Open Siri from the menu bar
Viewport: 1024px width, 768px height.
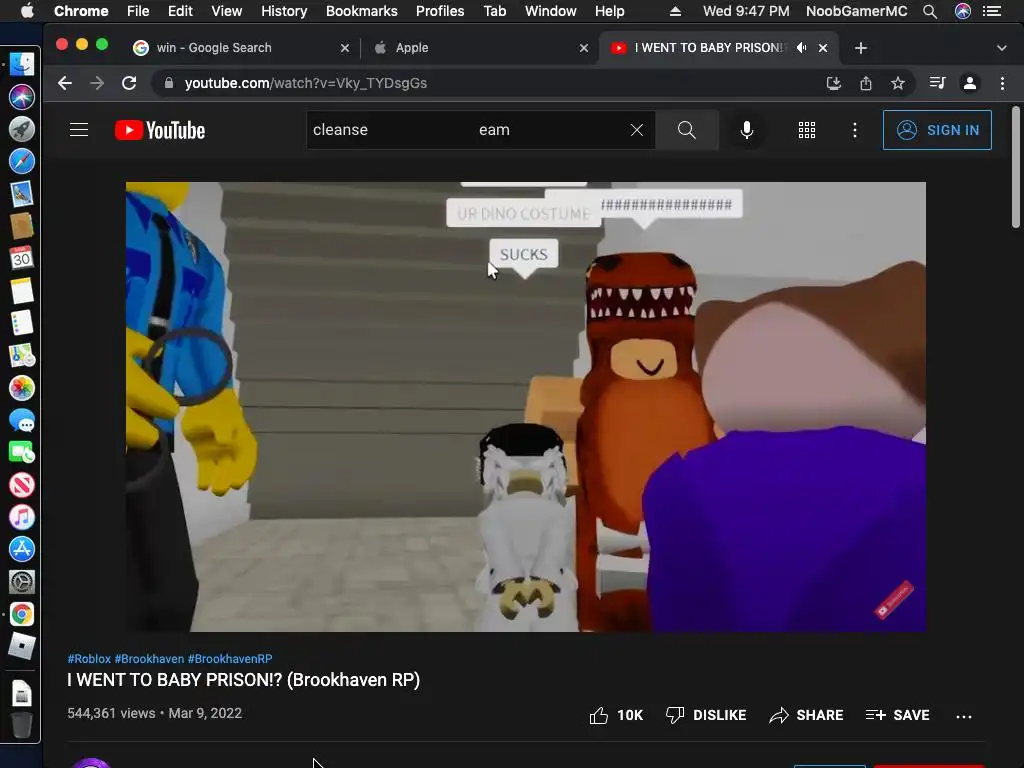963,11
